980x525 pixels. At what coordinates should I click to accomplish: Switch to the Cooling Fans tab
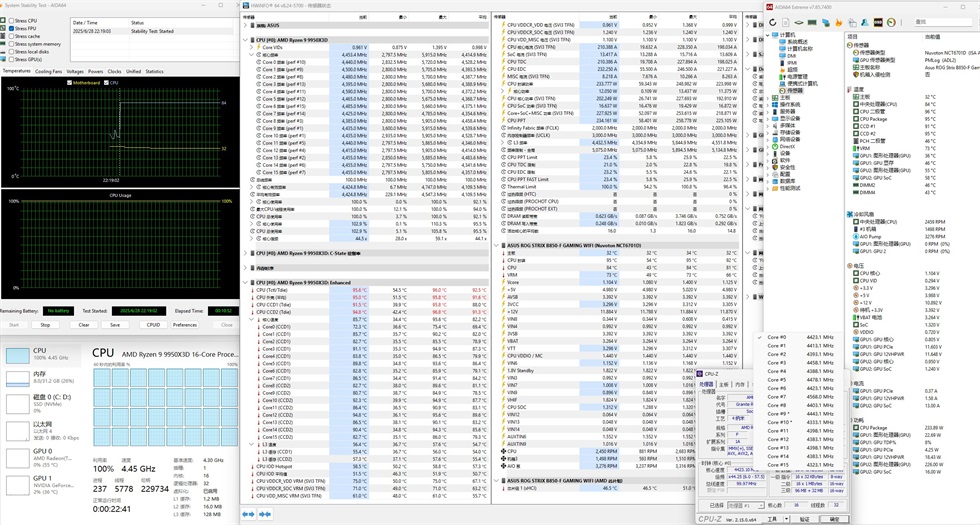49,71
